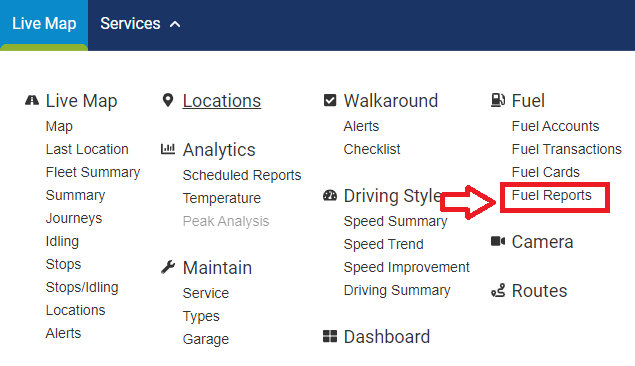This screenshot has width=635, height=366.
Task: Click the route icon beside Routes
Action: pyautogui.click(x=498, y=290)
